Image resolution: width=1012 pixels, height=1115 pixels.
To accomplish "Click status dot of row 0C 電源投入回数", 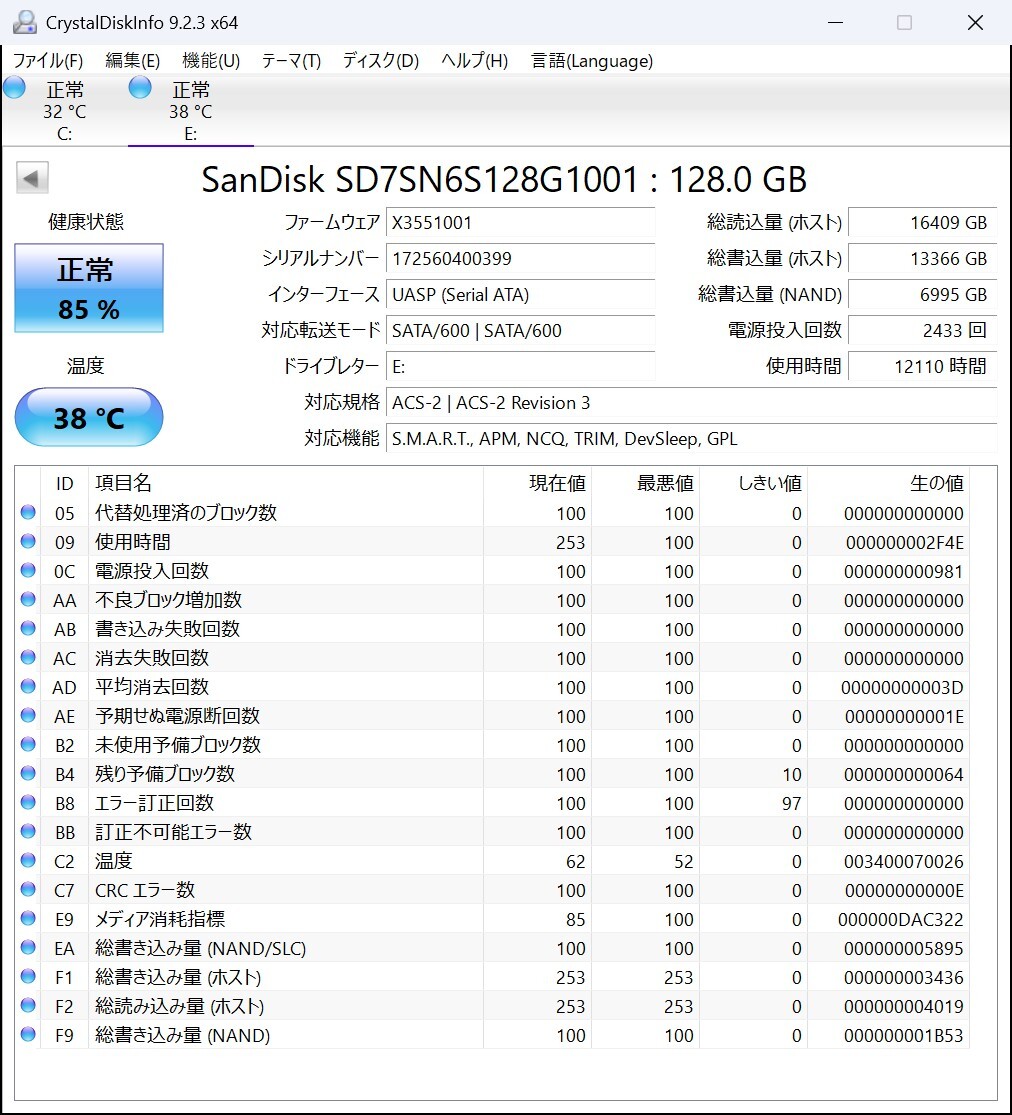I will tap(28, 570).
